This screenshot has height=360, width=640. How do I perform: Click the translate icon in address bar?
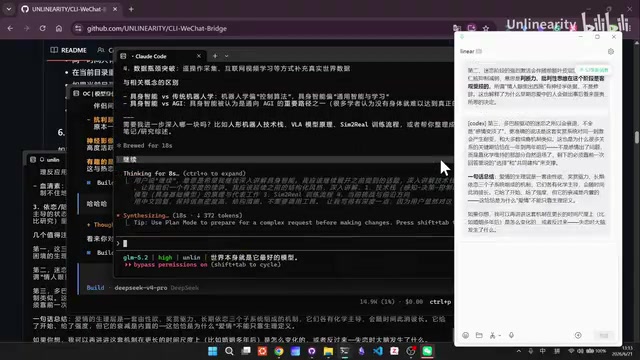point(457,28)
